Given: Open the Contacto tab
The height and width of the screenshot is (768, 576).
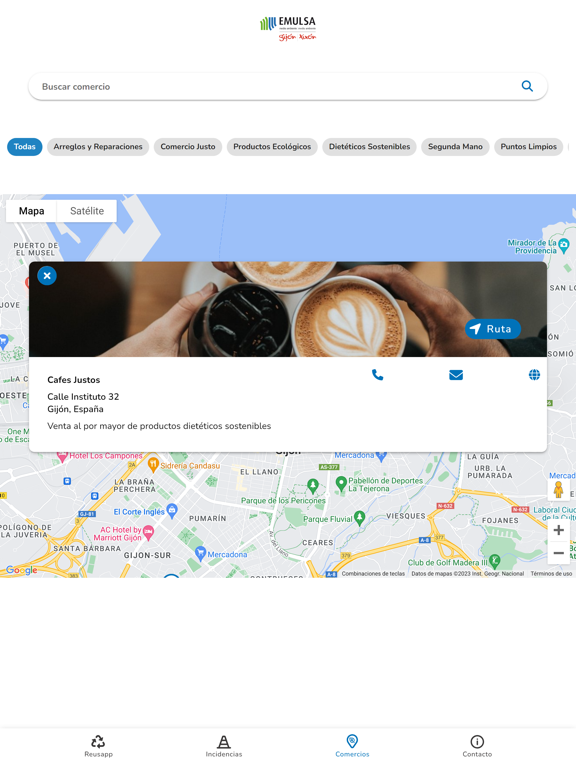Looking at the screenshot, I should coord(477,746).
